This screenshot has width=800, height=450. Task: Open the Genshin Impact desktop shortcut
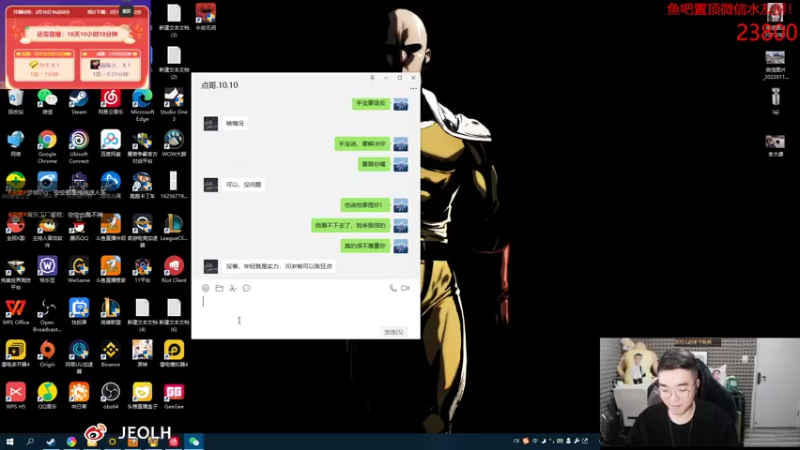click(x=142, y=354)
